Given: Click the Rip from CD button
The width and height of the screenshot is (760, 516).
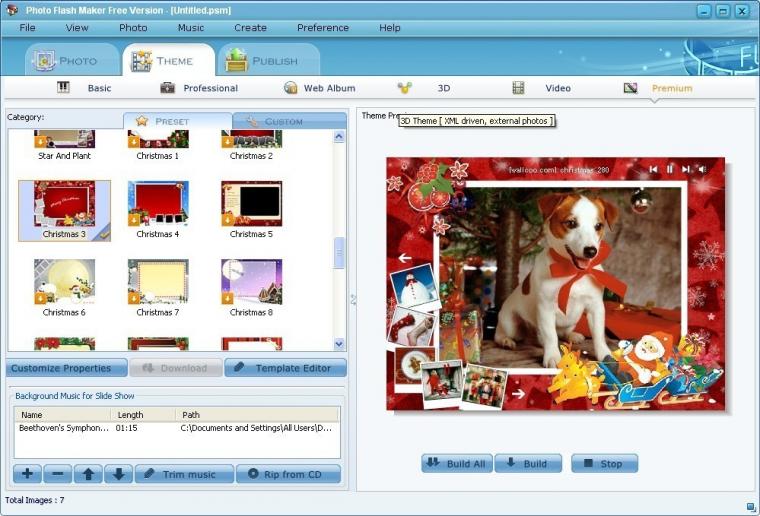Looking at the screenshot, I should (x=288, y=474).
